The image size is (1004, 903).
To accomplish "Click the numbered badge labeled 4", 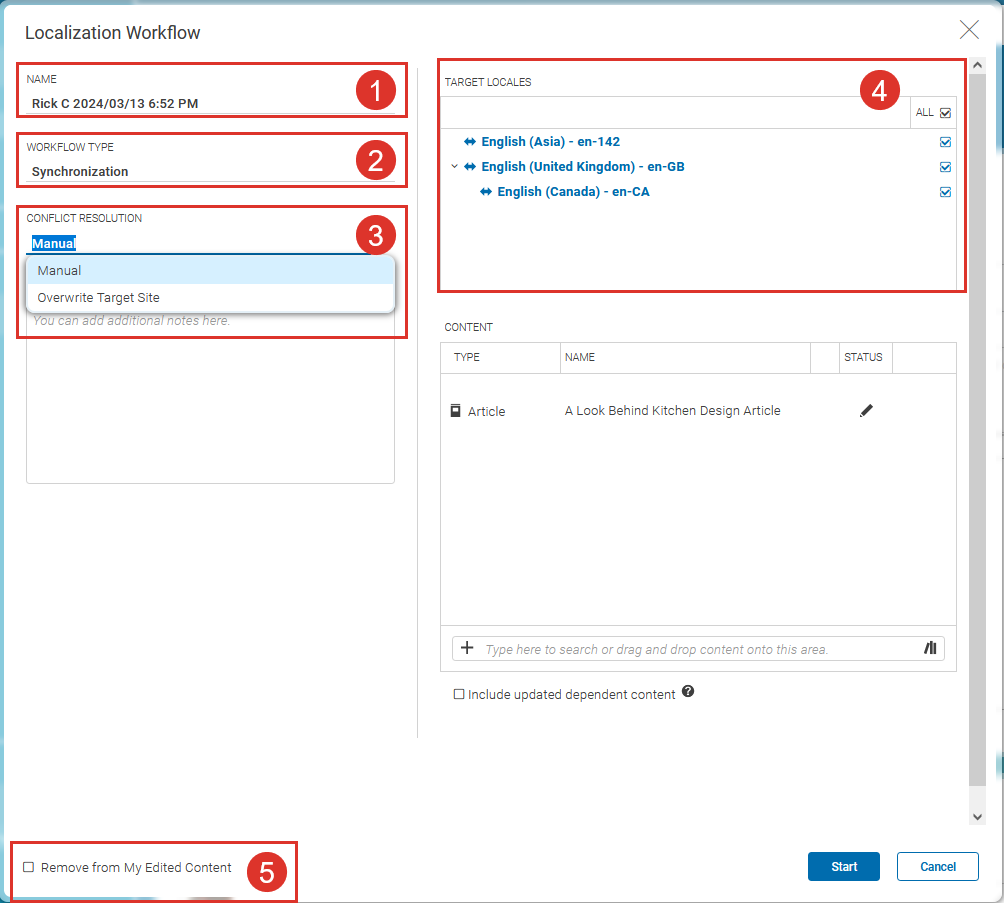I will 881,88.
